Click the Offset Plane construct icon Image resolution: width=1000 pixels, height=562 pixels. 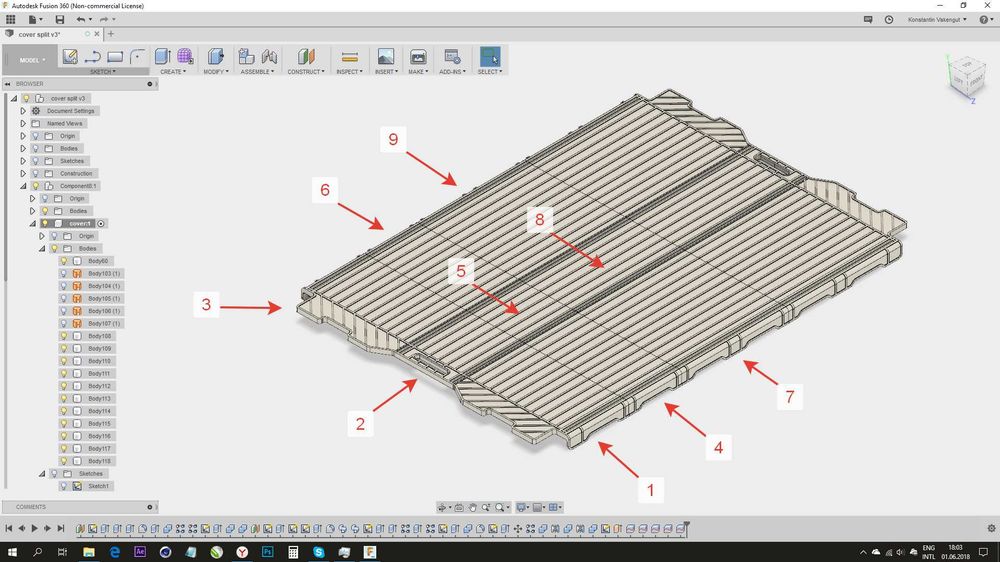pyautogui.click(x=305, y=56)
